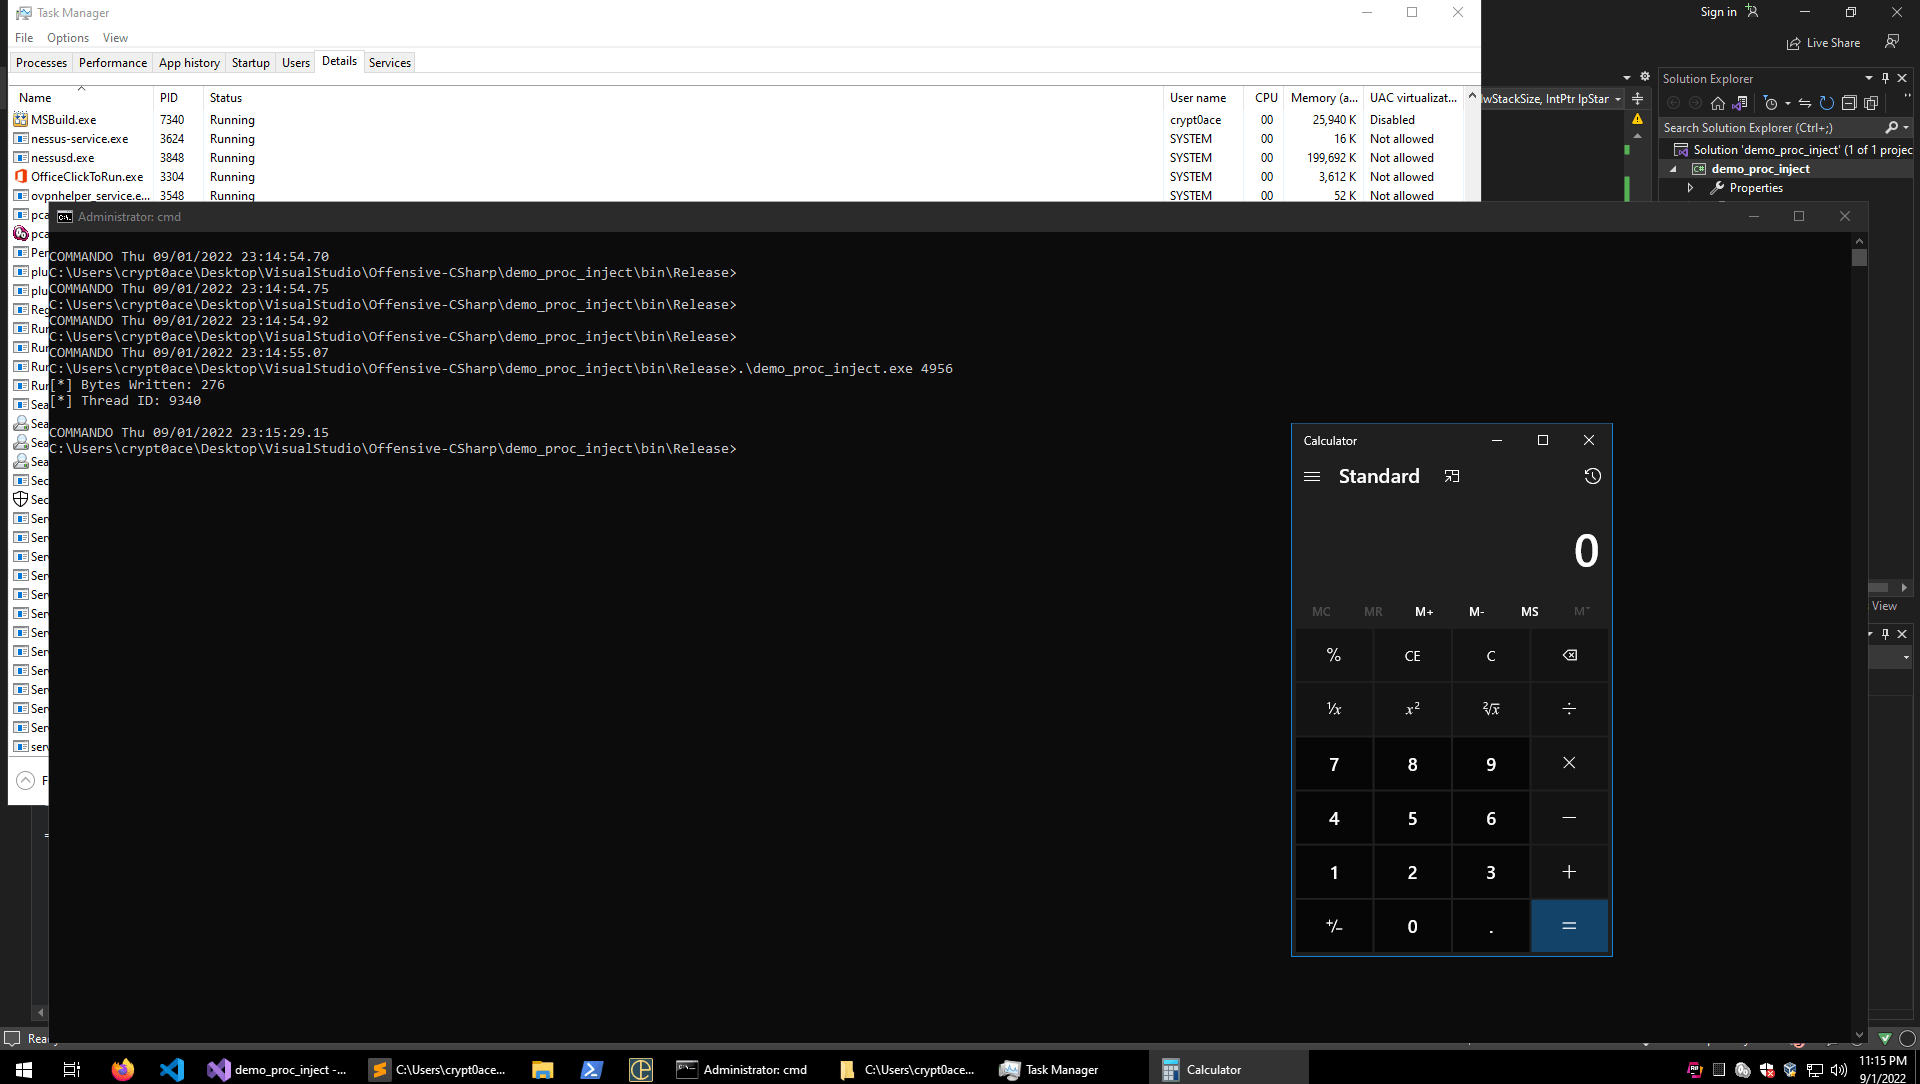
Task: Expand the Properties node in Solution Explorer
Action: [x=1690, y=187]
